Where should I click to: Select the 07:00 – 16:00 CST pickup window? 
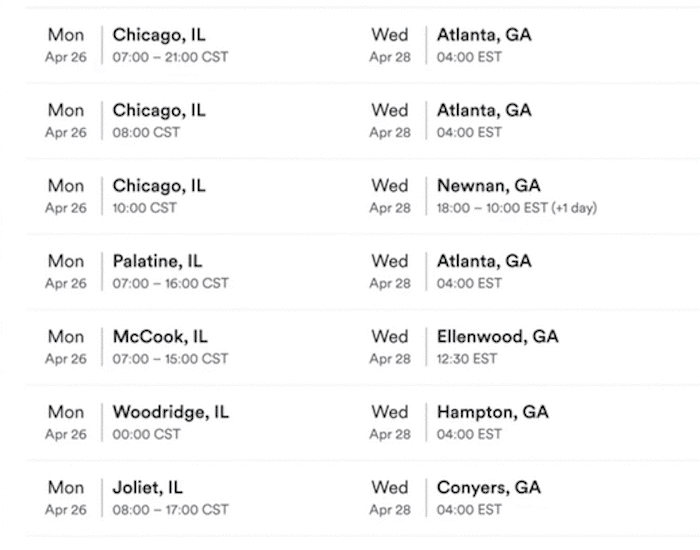(x=170, y=283)
